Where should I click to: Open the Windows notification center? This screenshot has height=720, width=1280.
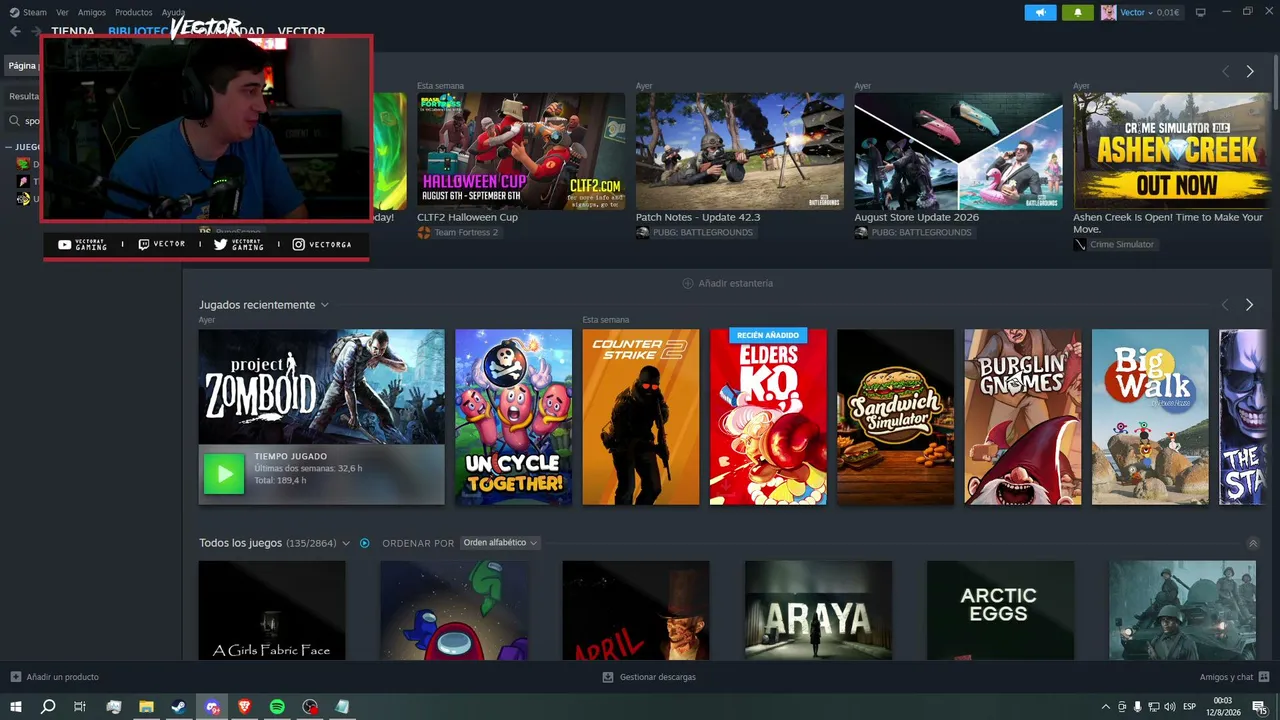coord(1263,707)
